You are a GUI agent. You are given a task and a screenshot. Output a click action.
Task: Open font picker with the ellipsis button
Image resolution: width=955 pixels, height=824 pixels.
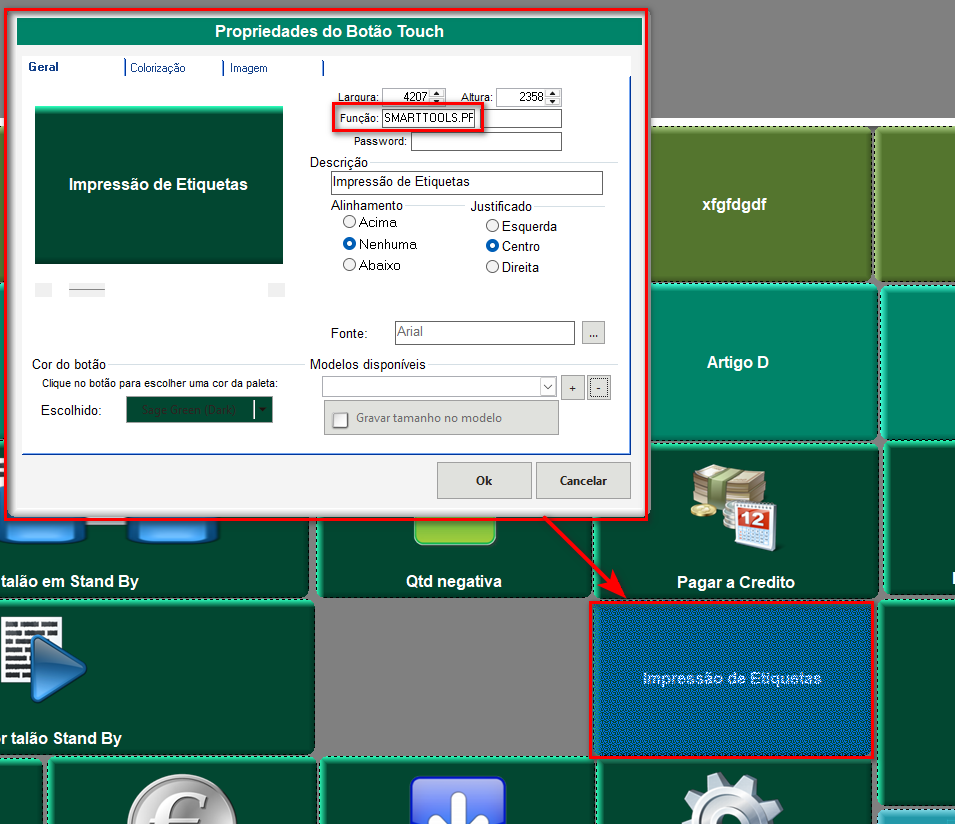(593, 333)
